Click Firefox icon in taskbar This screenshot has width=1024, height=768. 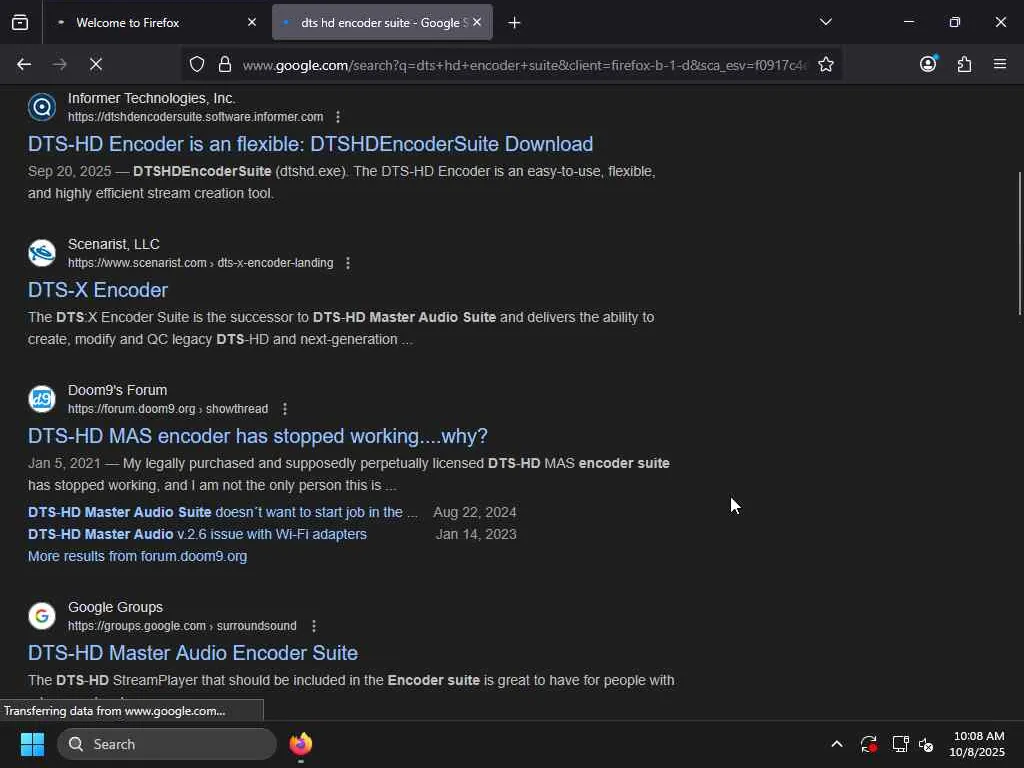click(300, 744)
